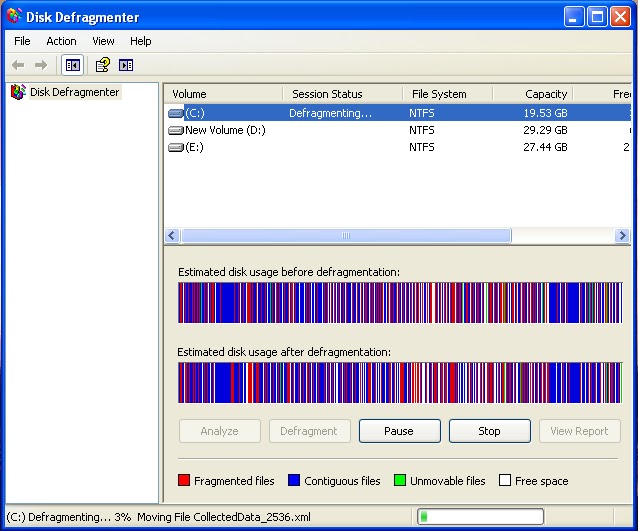Click the drive icon for (E:)

(175, 147)
